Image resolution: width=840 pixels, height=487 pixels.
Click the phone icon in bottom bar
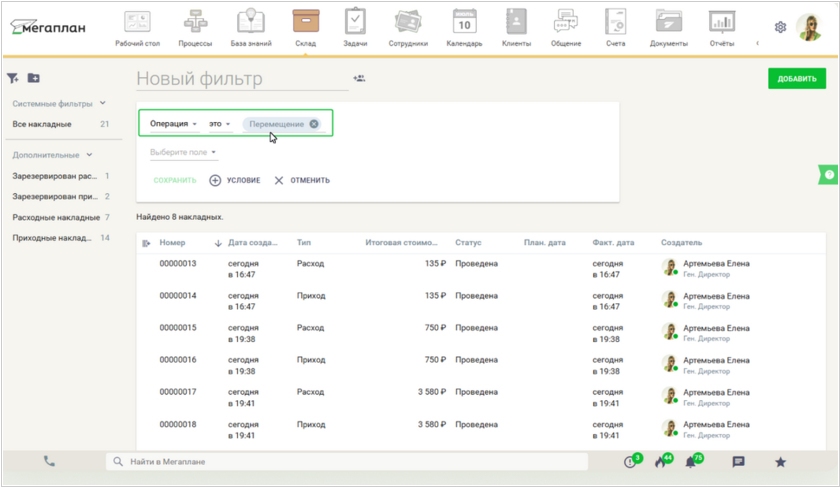pos(49,461)
